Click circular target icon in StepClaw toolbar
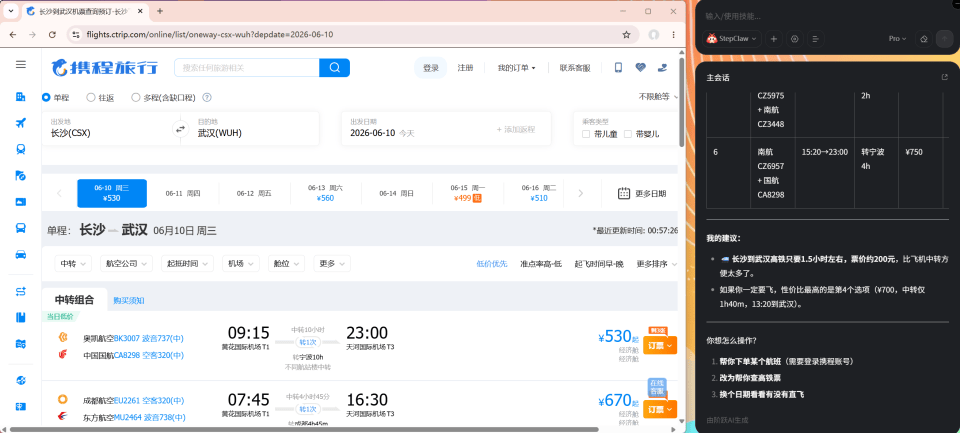 pos(795,39)
